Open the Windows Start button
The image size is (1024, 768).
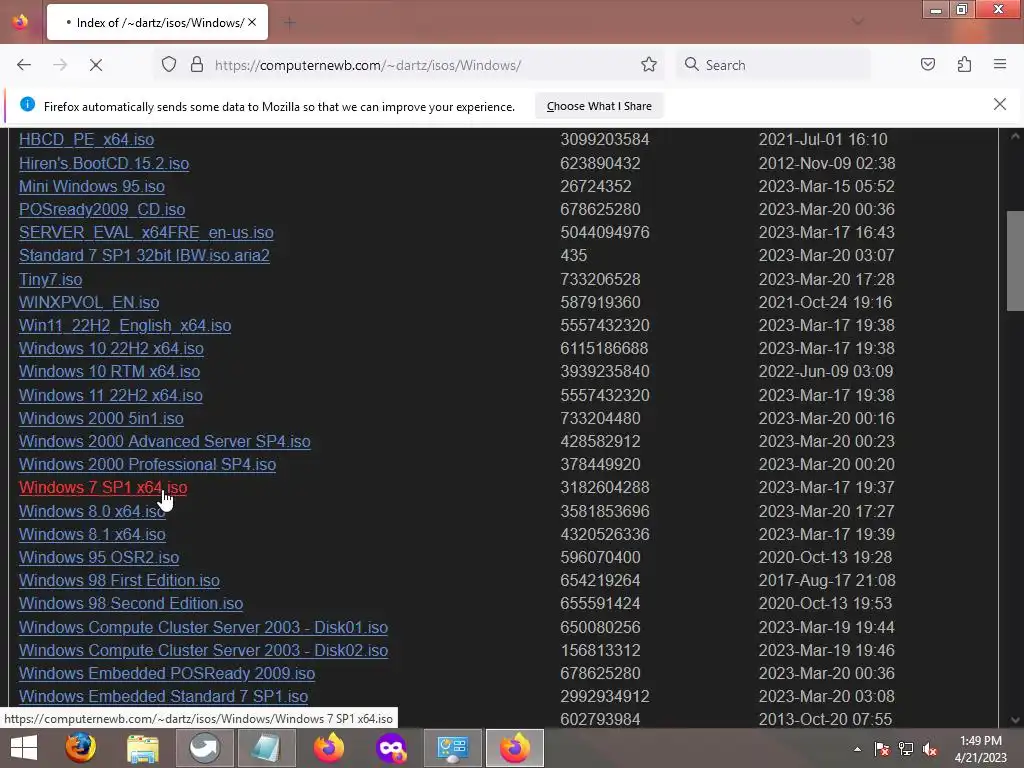click(x=24, y=748)
